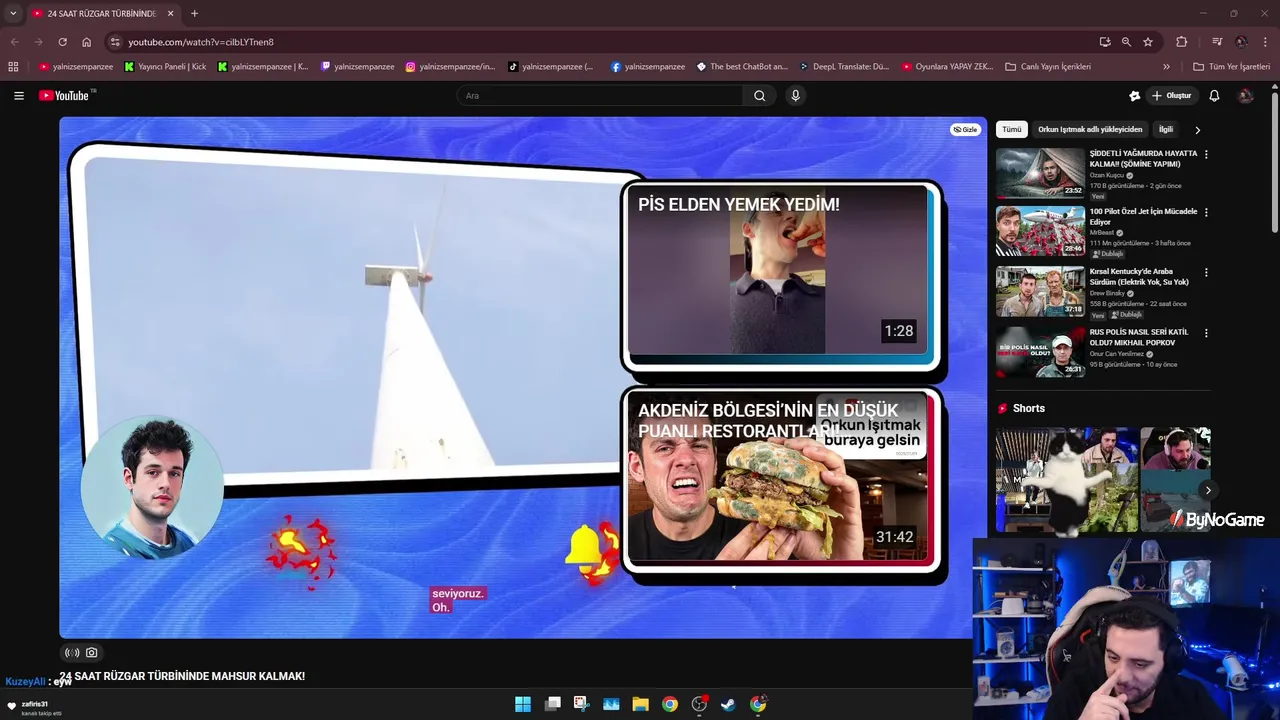Open the media controls icon in the toolbar

[x=1217, y=42]
